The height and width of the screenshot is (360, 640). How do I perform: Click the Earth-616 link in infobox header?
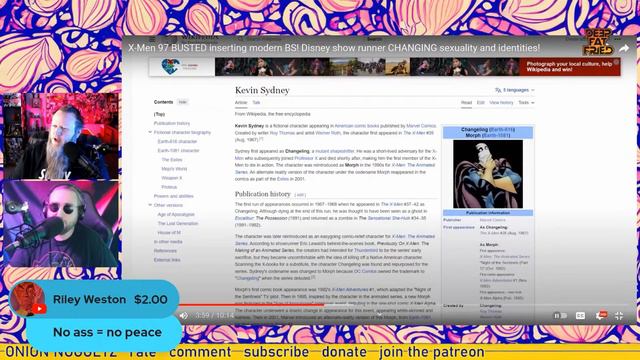coord(502,129)
